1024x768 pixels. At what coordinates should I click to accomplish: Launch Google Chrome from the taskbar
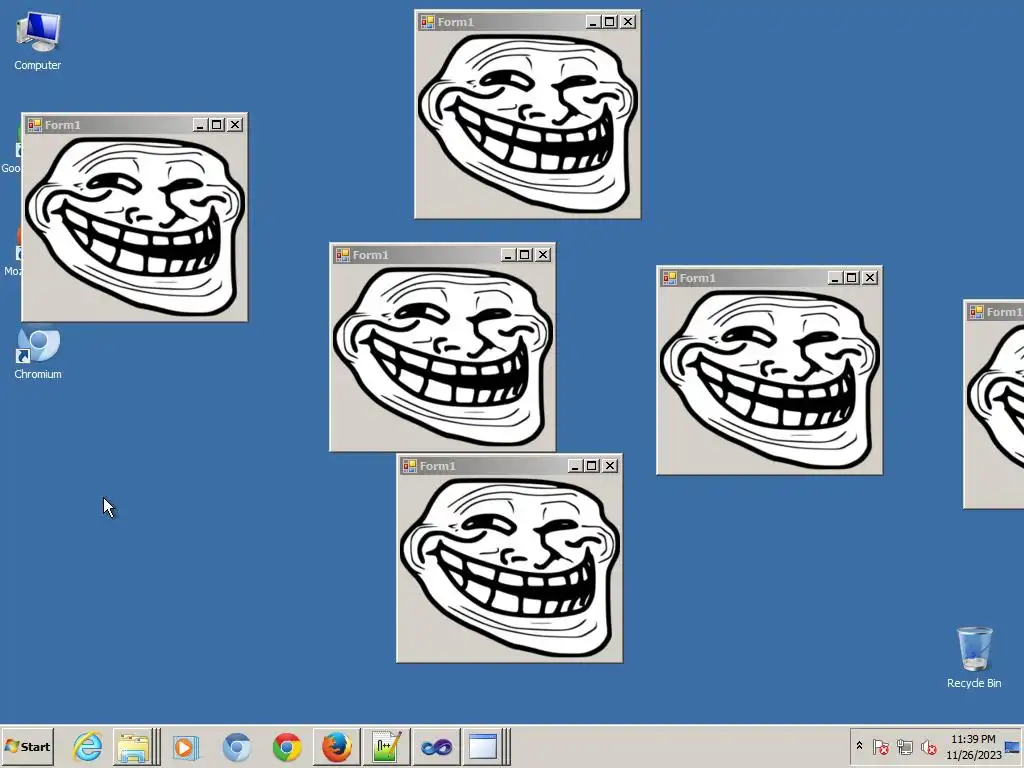click(287, 746)
